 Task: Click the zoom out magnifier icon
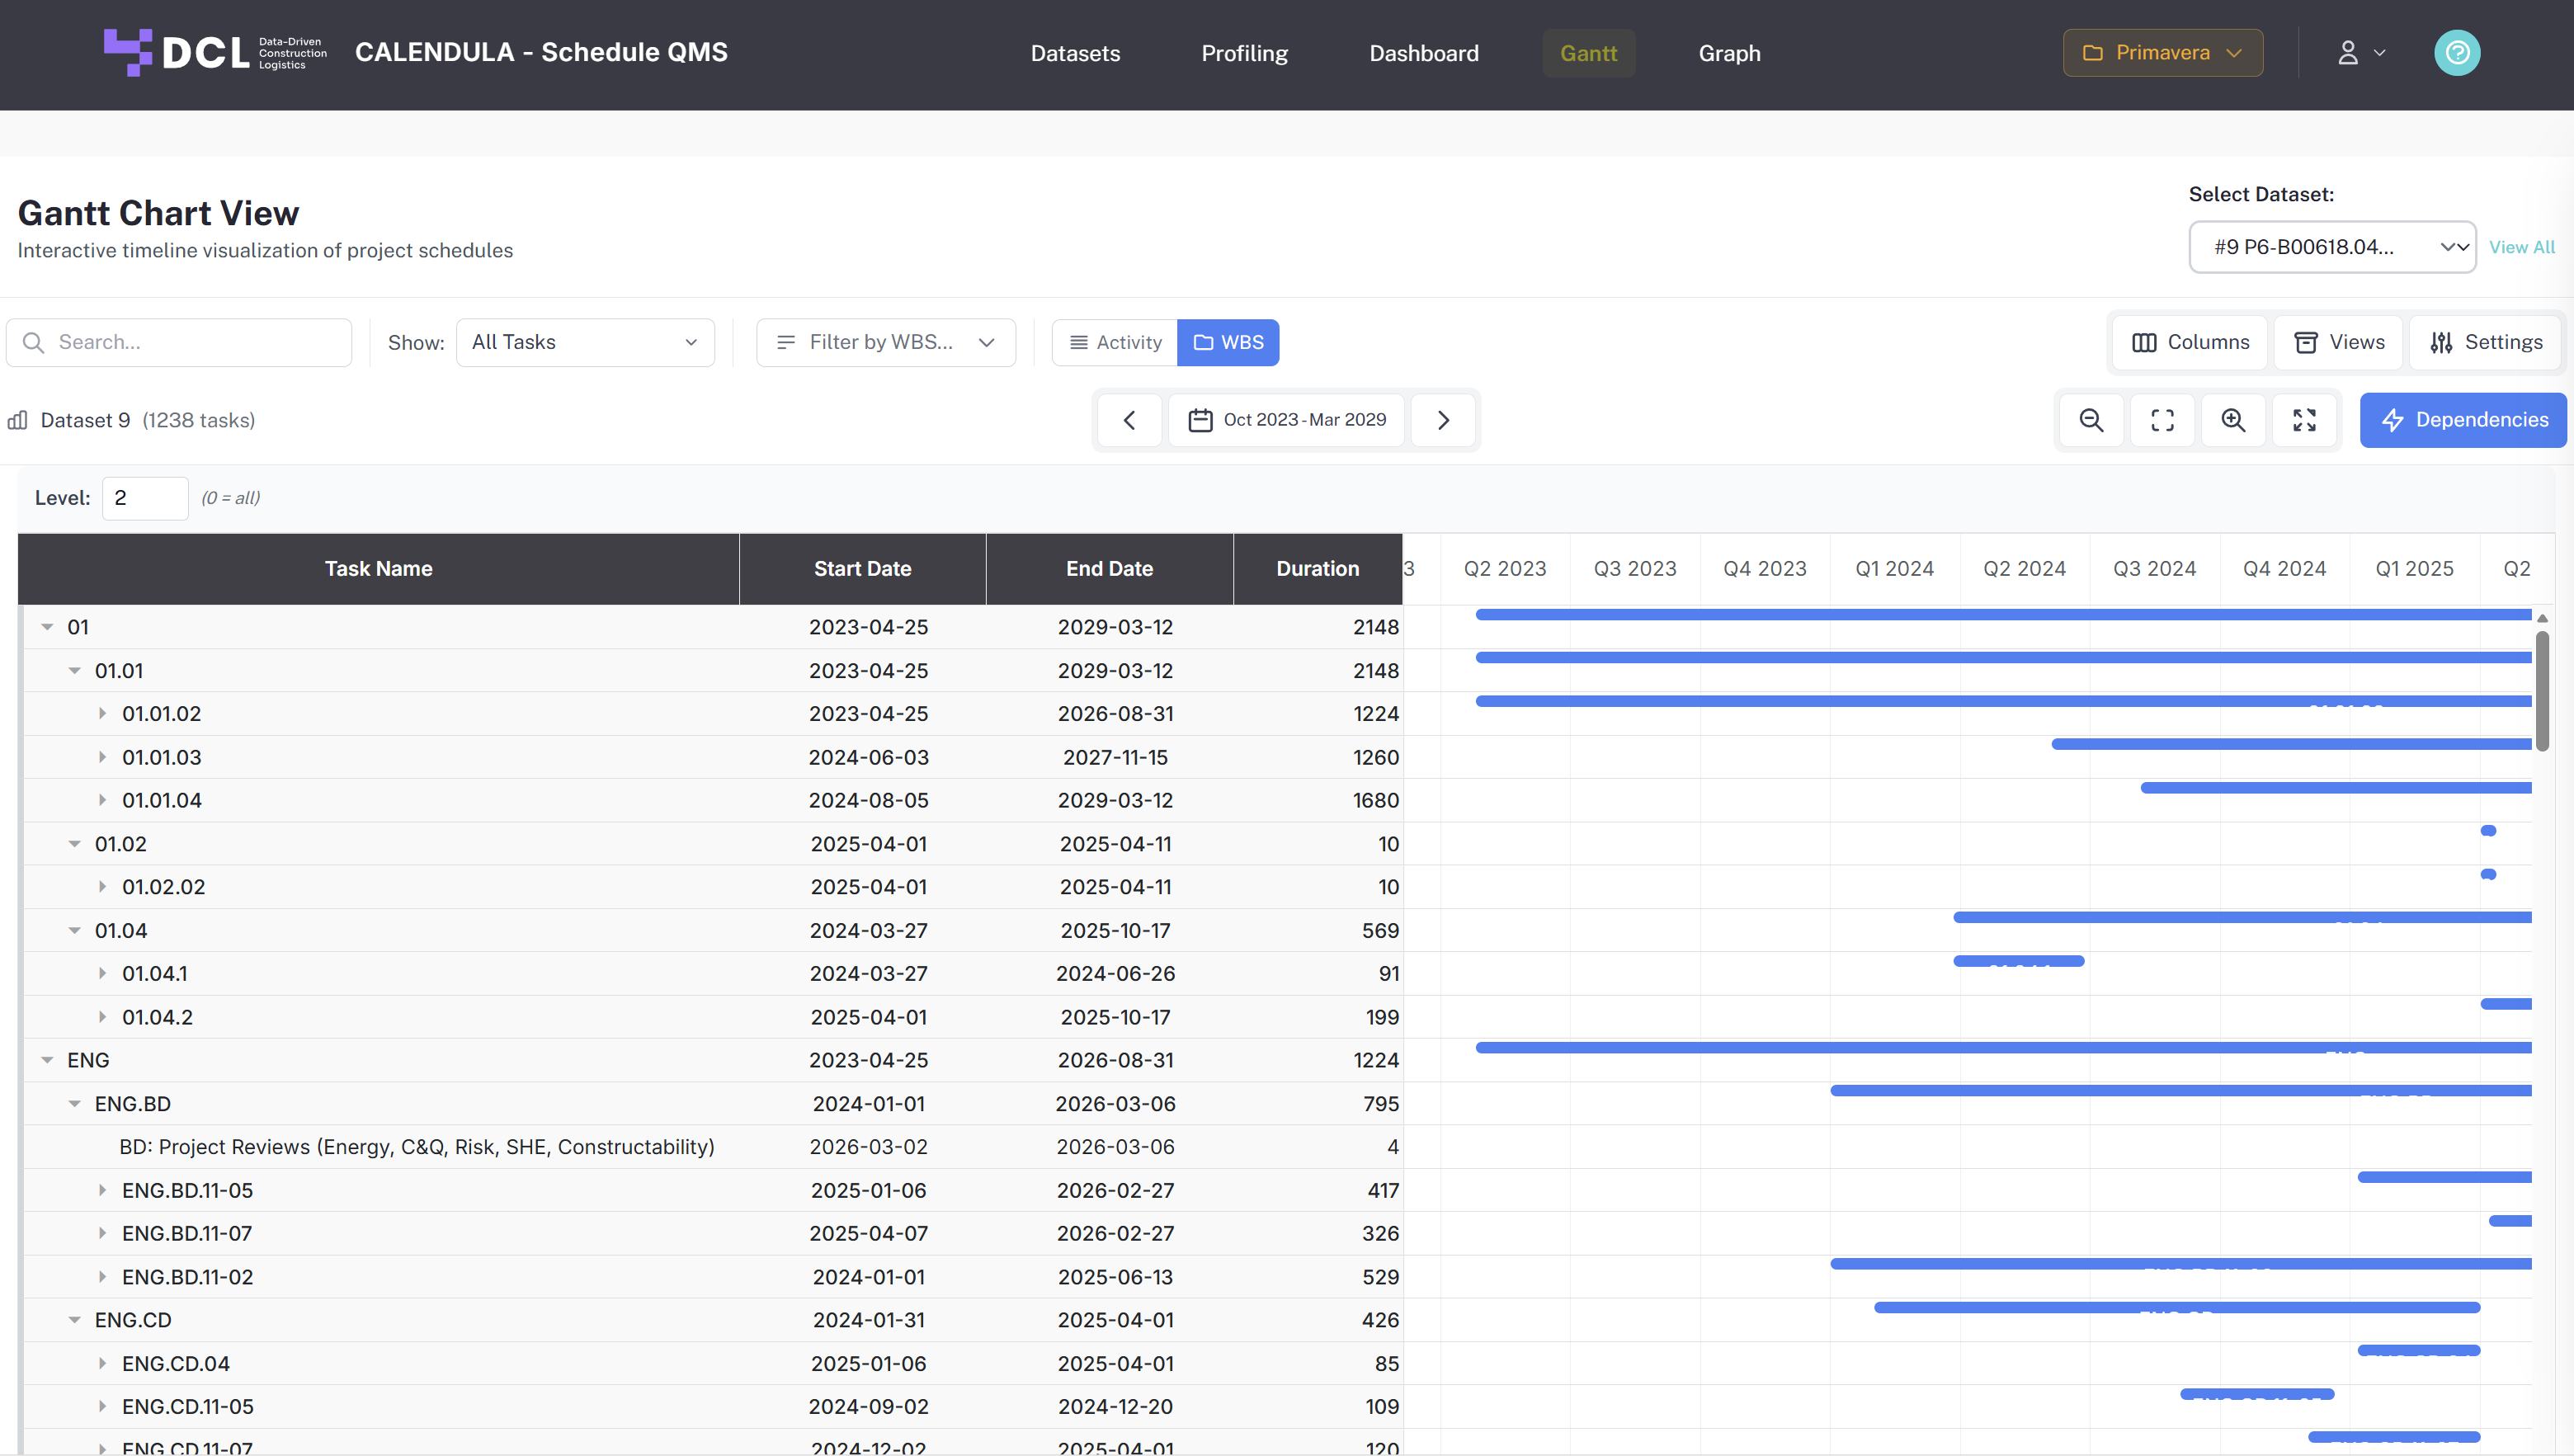click(x=2090, y=420)
